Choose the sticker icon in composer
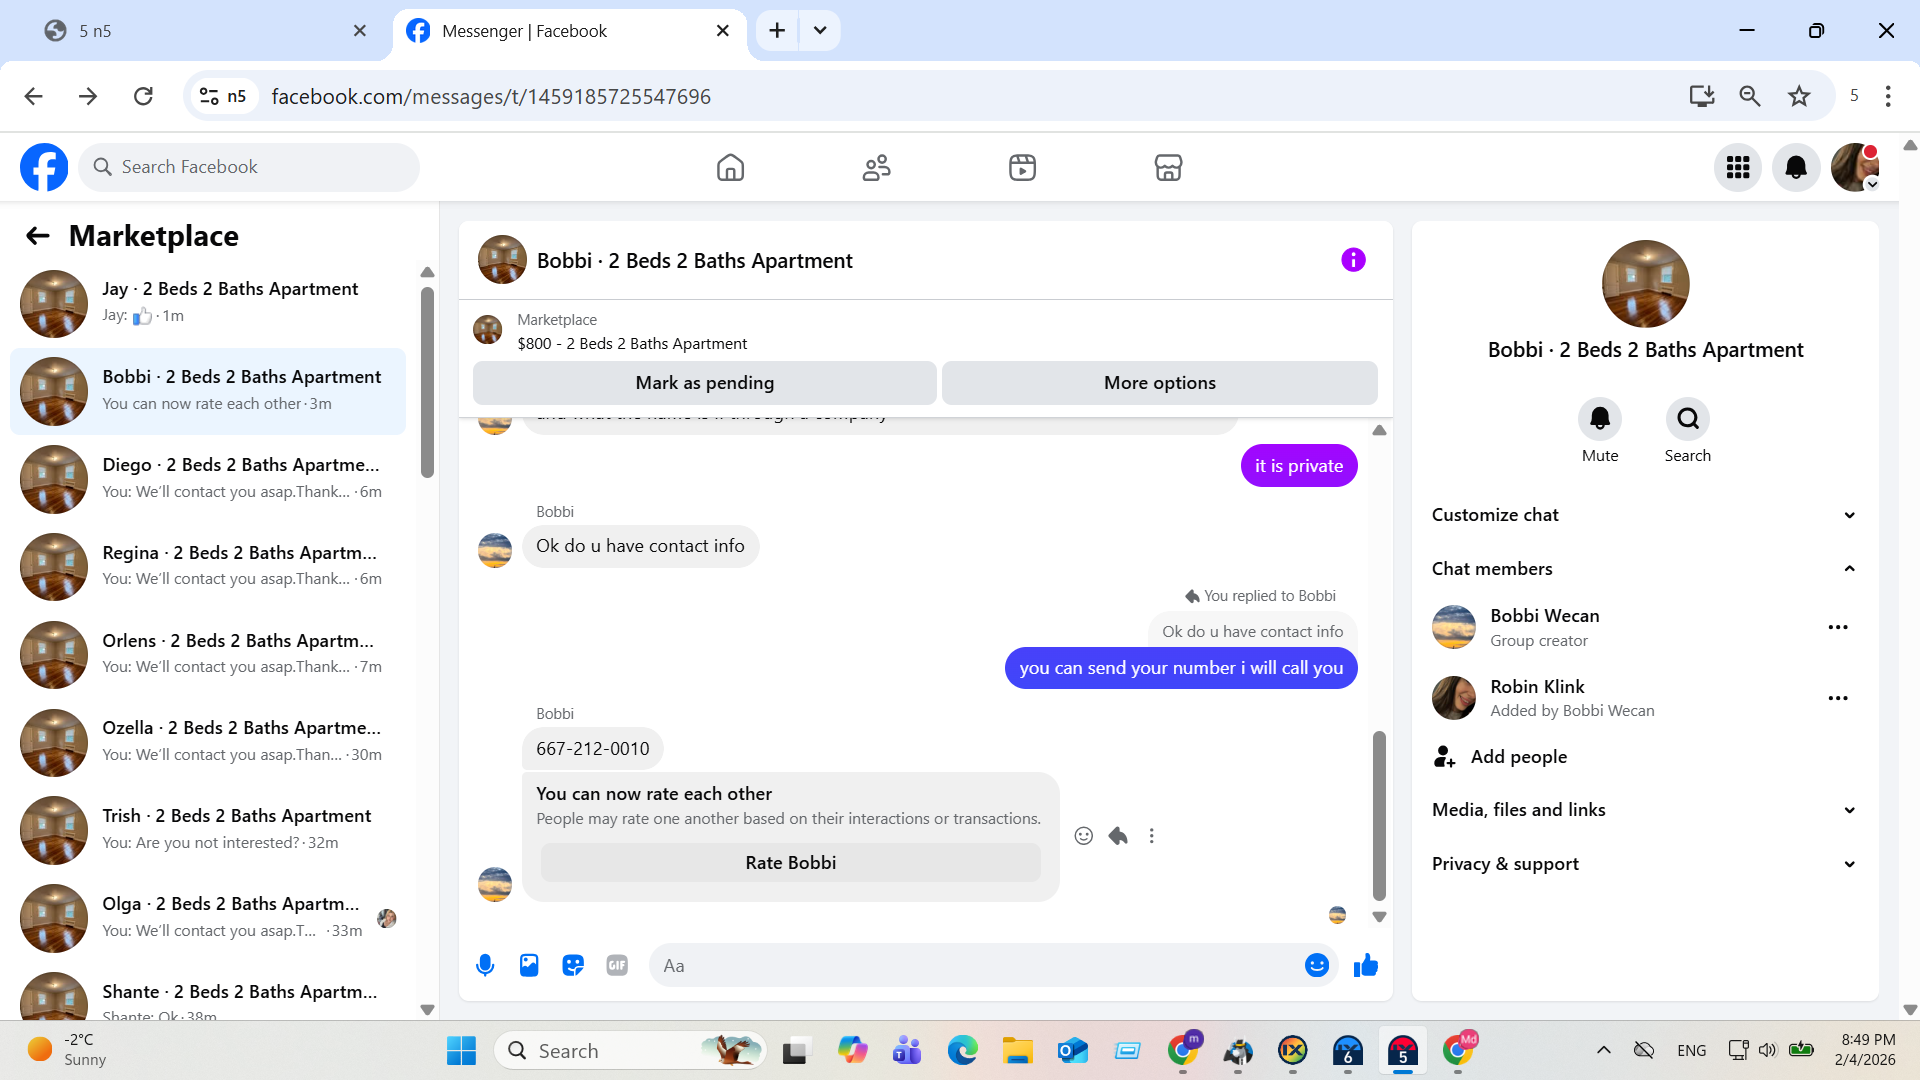1920x1080 pixels. tap(573, 965)
